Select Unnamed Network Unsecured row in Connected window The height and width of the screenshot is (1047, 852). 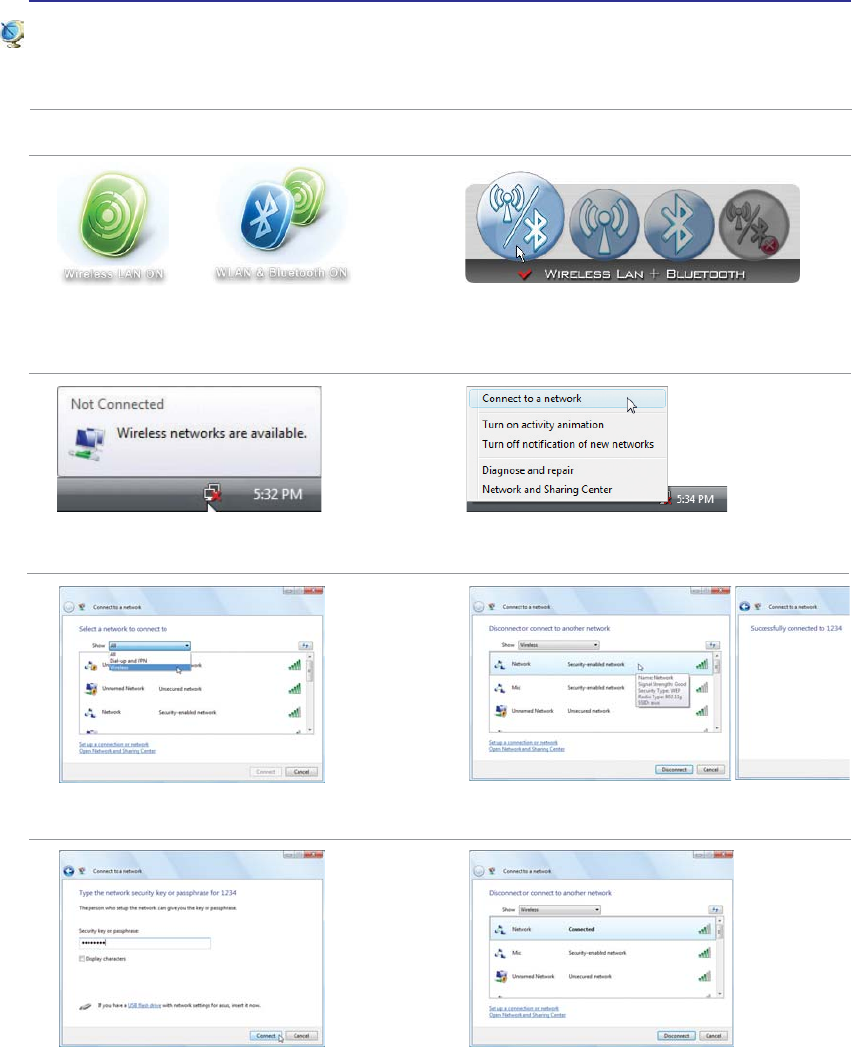coord(603,976)
